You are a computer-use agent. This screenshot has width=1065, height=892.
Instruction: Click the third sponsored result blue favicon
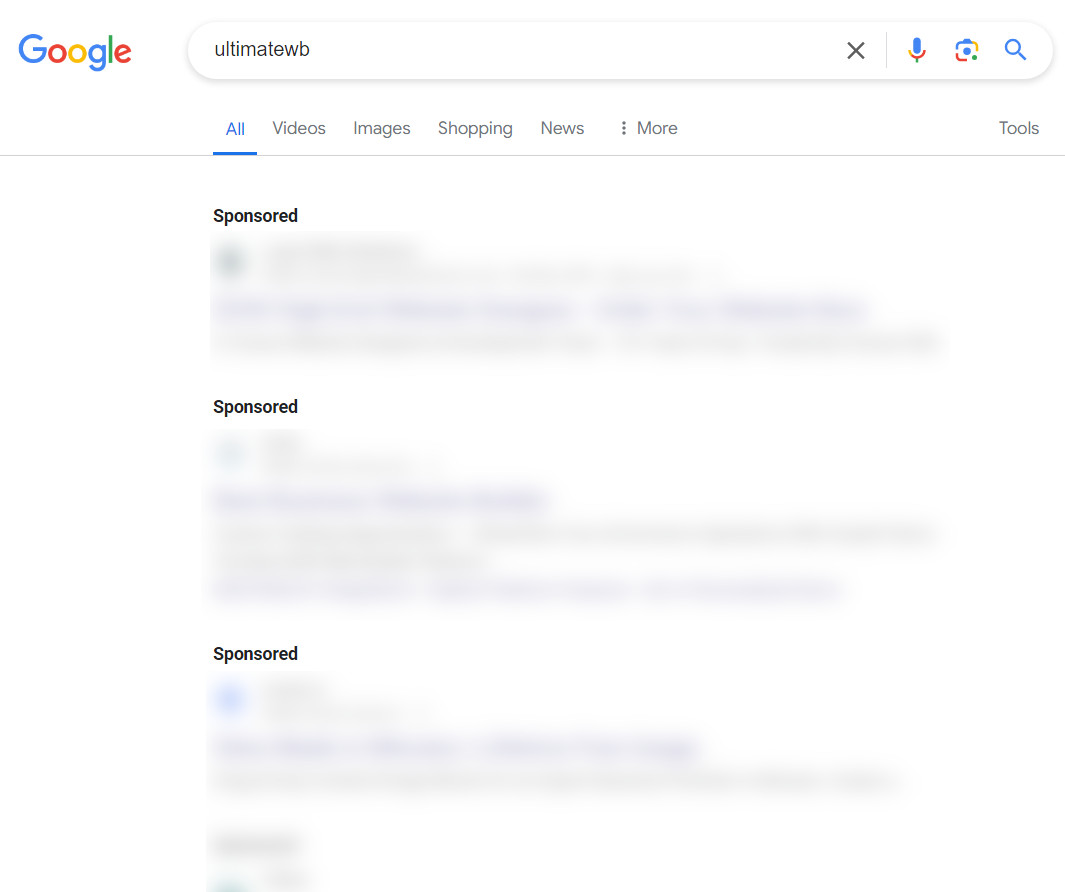[230, 698]
